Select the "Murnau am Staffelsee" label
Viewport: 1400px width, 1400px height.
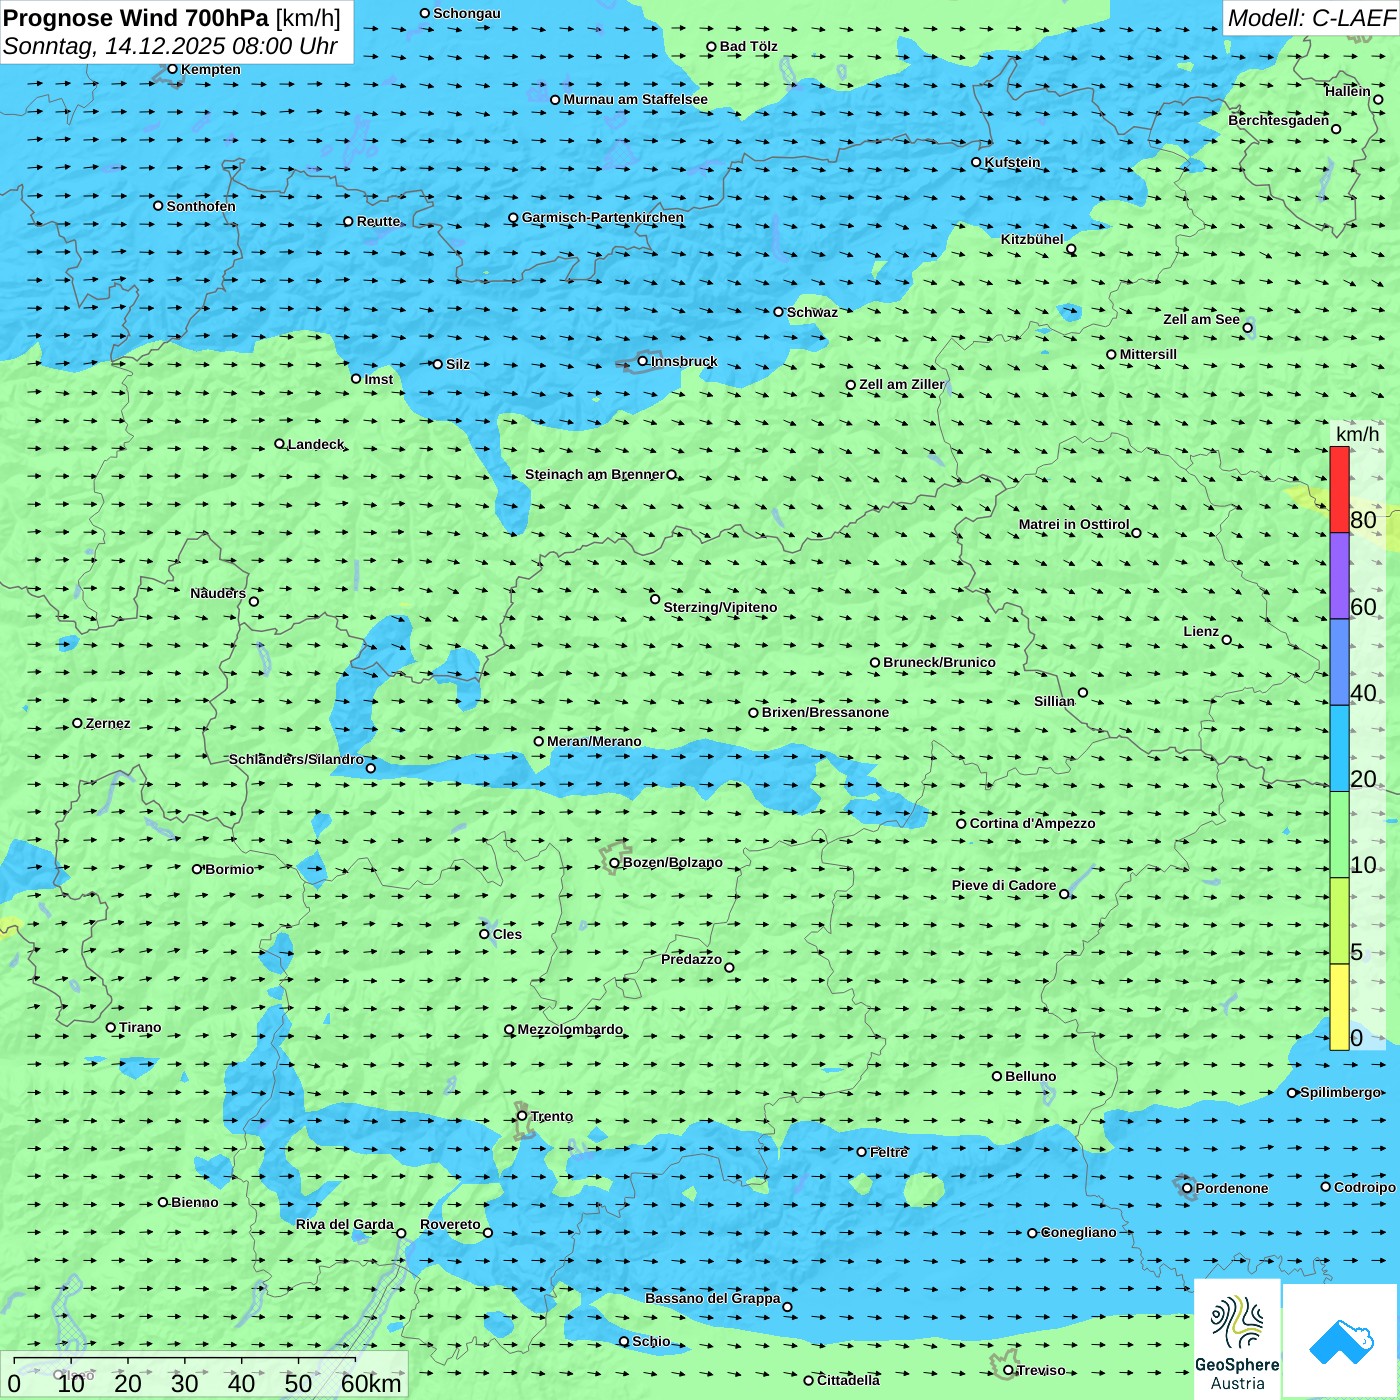pyautogui.click(x=636, y=99)
